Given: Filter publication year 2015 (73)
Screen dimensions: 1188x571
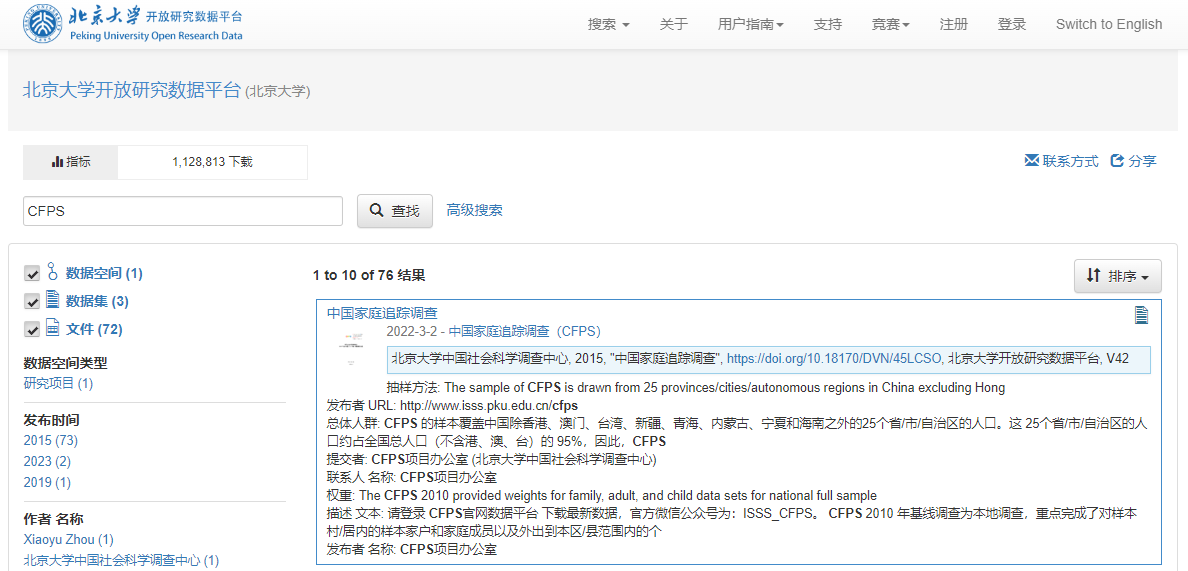Looking at the screenshot, I should tap(51, 440).
